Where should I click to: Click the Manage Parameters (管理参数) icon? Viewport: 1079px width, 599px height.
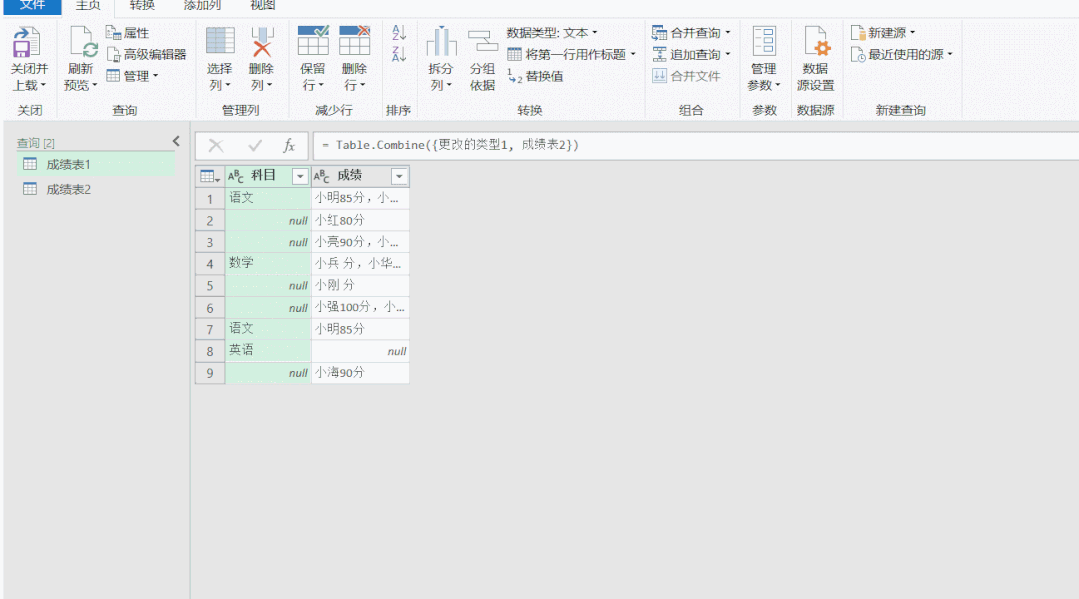click(764, 41)
